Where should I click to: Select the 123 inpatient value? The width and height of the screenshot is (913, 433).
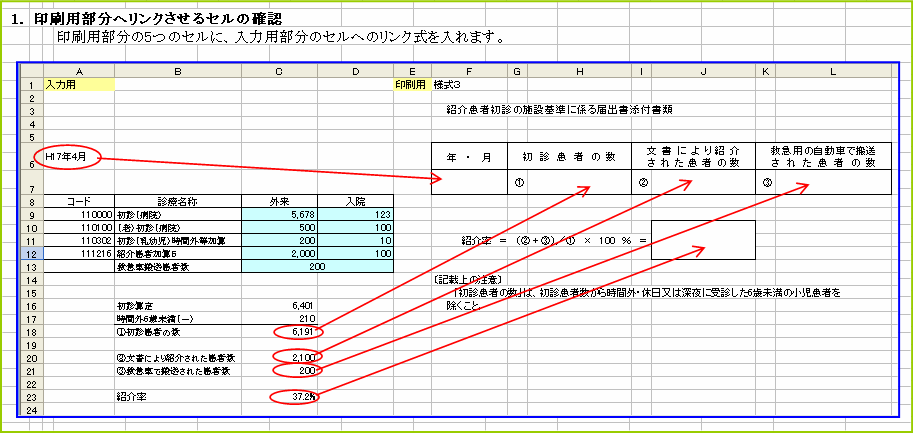tap(356, 215)
